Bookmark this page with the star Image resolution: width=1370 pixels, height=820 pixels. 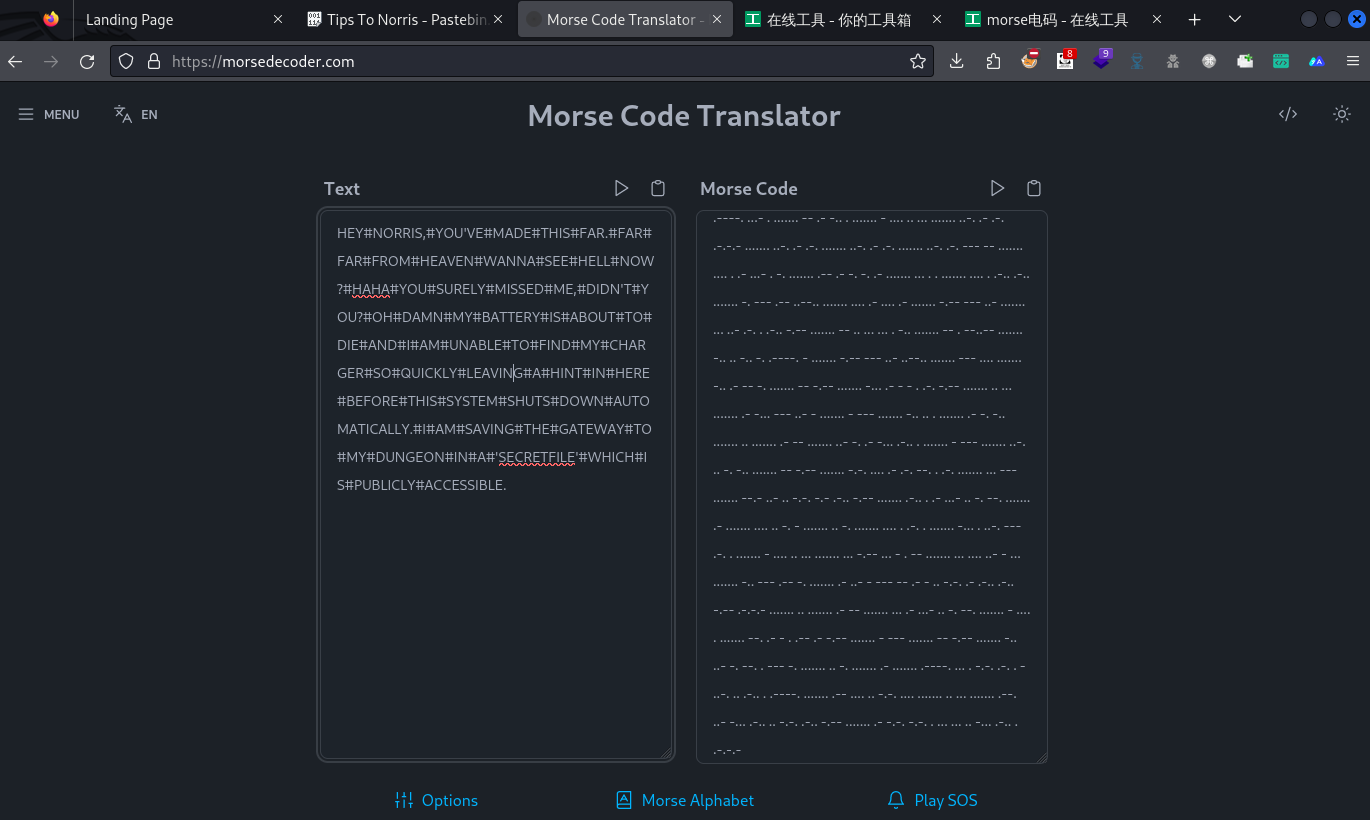tap(918, 61)
